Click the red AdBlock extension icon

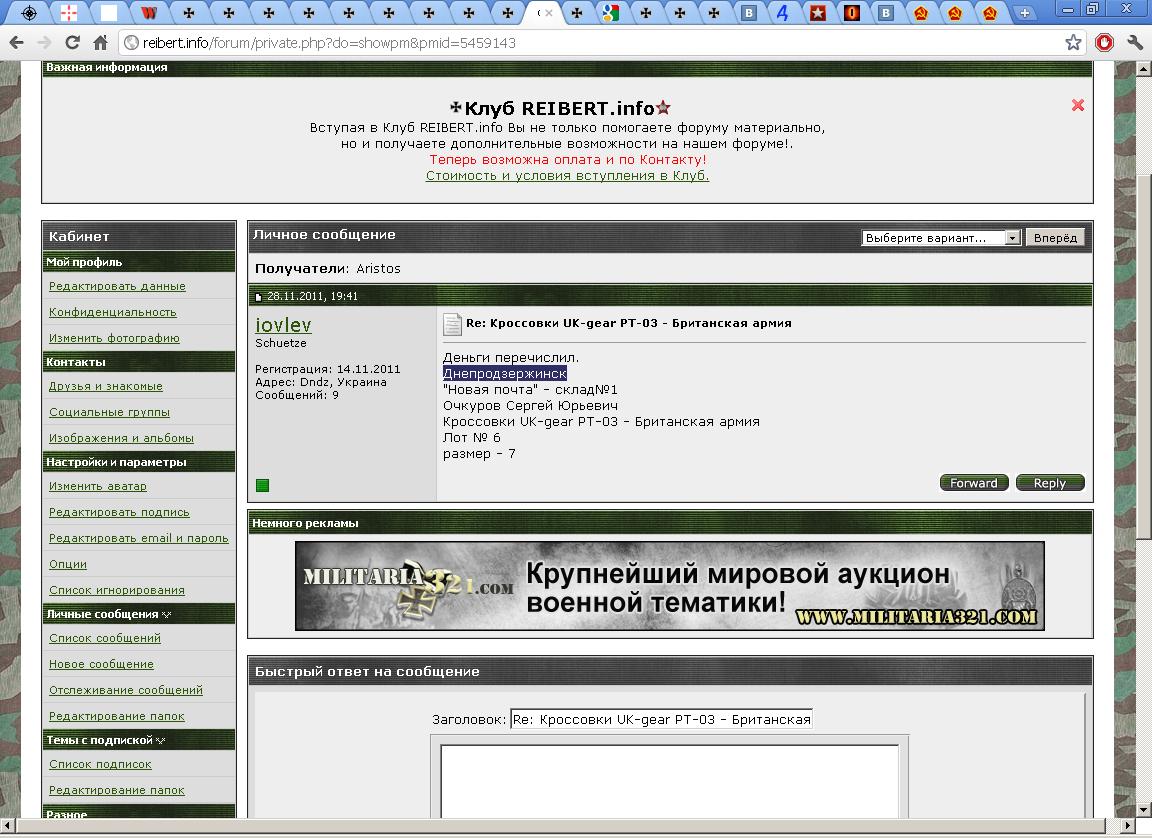point(1103,43)
